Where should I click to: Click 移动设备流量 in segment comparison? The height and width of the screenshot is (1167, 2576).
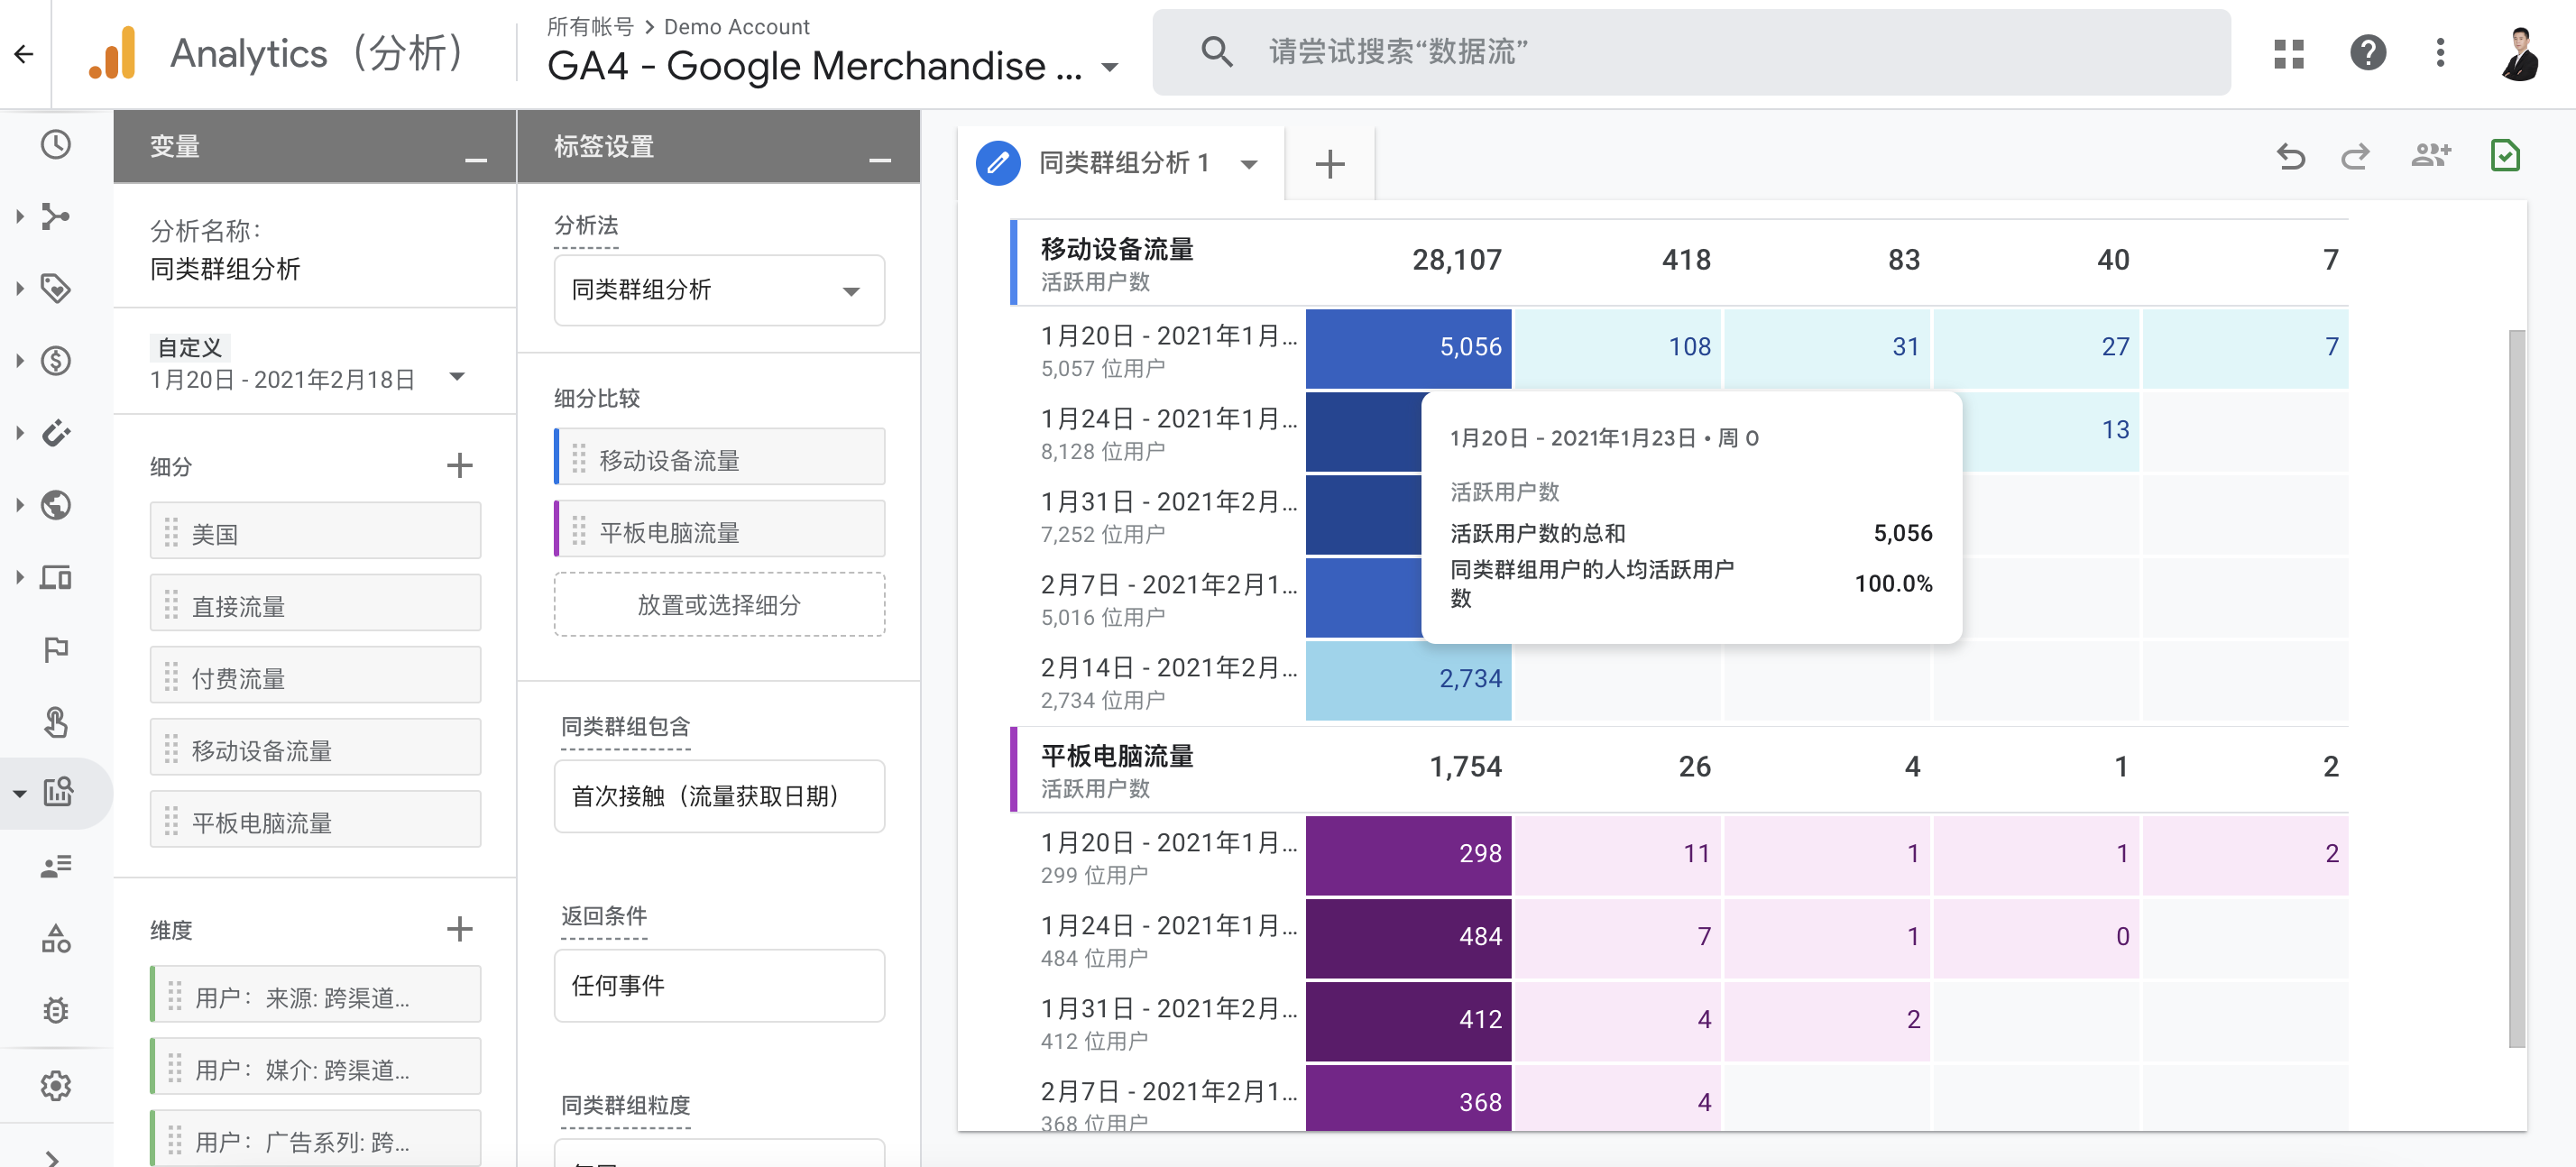719,458
